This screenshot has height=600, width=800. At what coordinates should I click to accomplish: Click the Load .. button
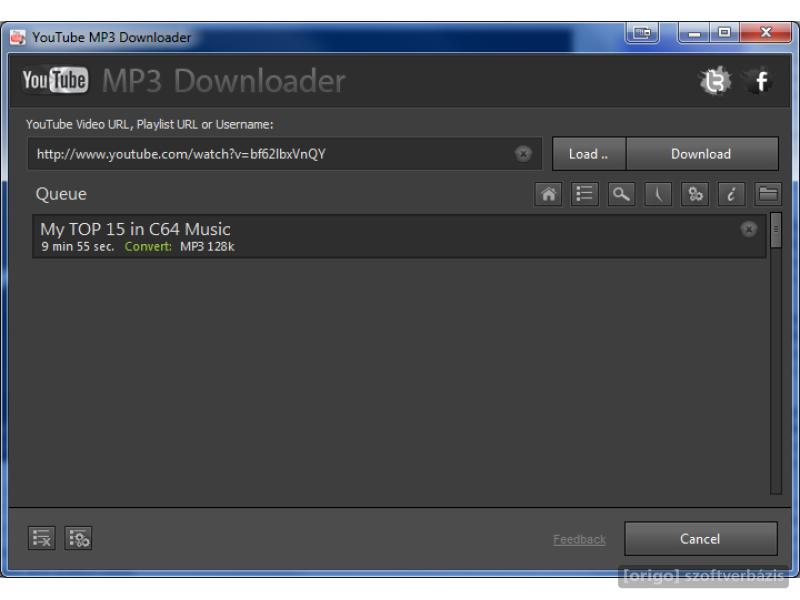pos(589,154)
